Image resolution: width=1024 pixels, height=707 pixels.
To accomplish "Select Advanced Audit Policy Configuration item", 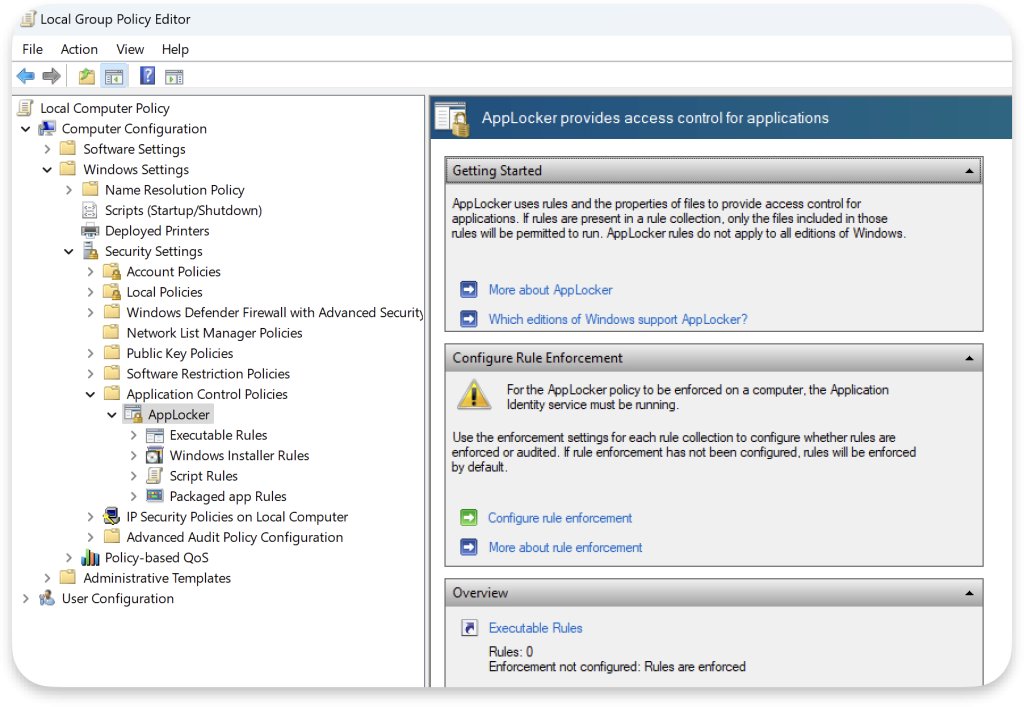I will tap(234, 537).
